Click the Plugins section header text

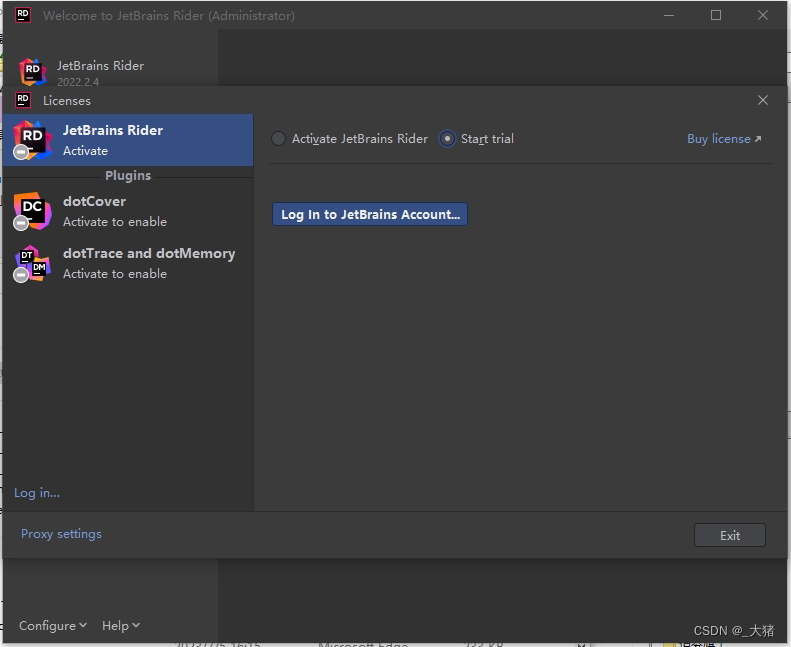pyautogui.click(x=128, y=175)
